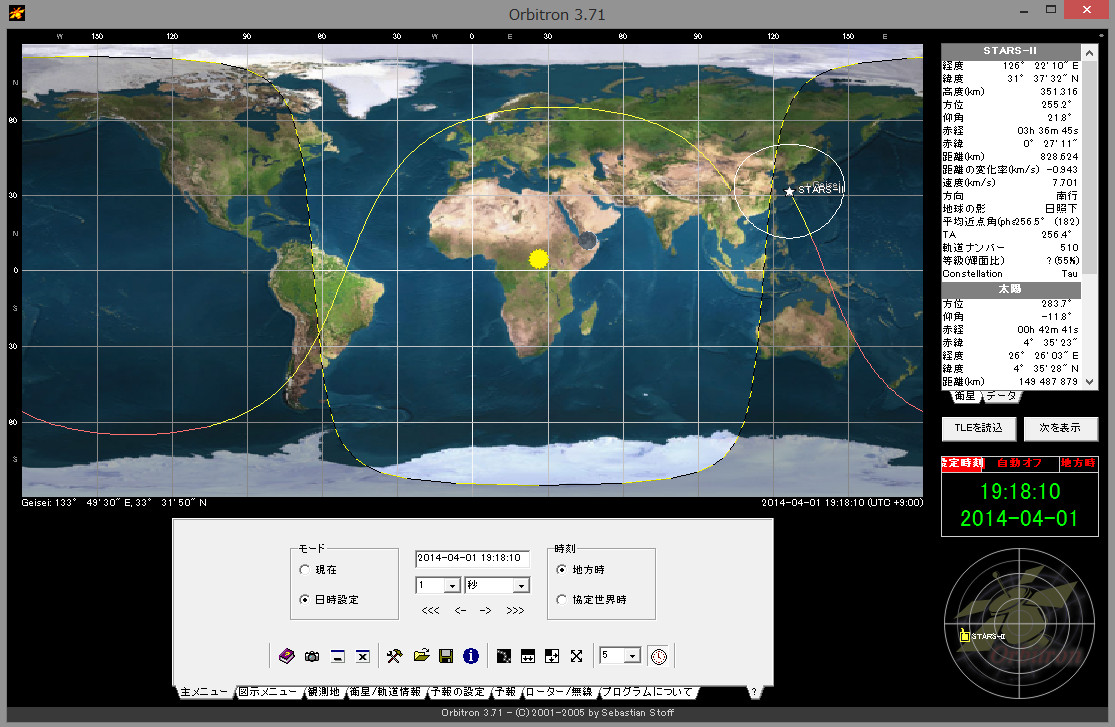Click the green 2014-04-01 date display
Image resolution: width=1115 pixels, height=727 pixels.
tap(1019, 519)
